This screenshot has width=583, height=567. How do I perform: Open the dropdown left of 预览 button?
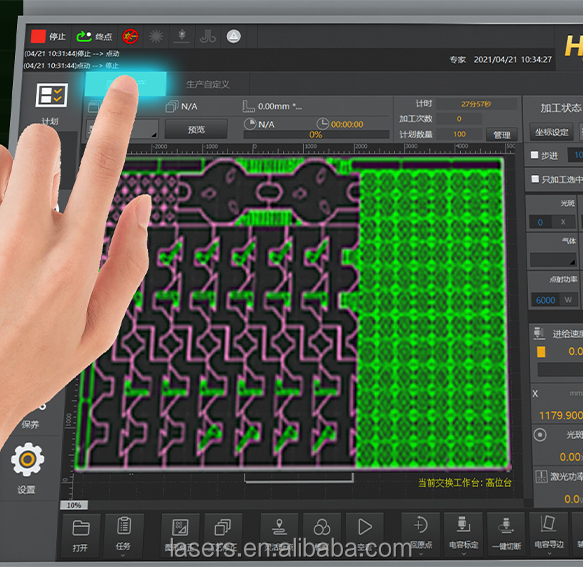122,129
